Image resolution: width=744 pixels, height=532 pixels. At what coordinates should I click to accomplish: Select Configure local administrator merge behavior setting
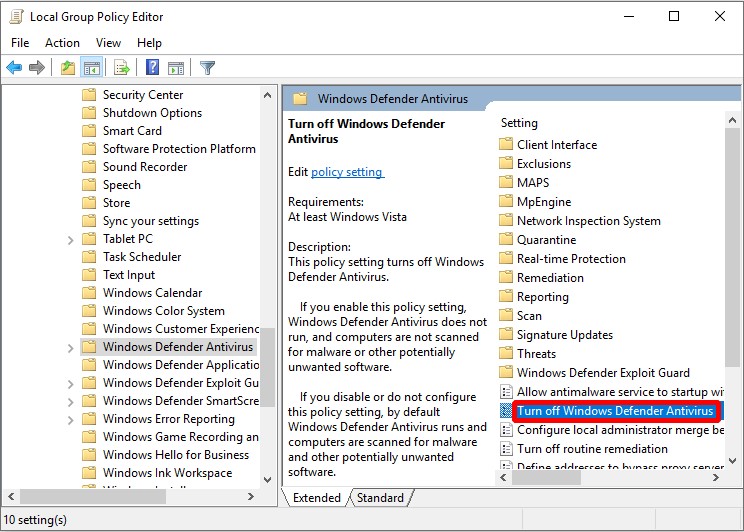620,429
